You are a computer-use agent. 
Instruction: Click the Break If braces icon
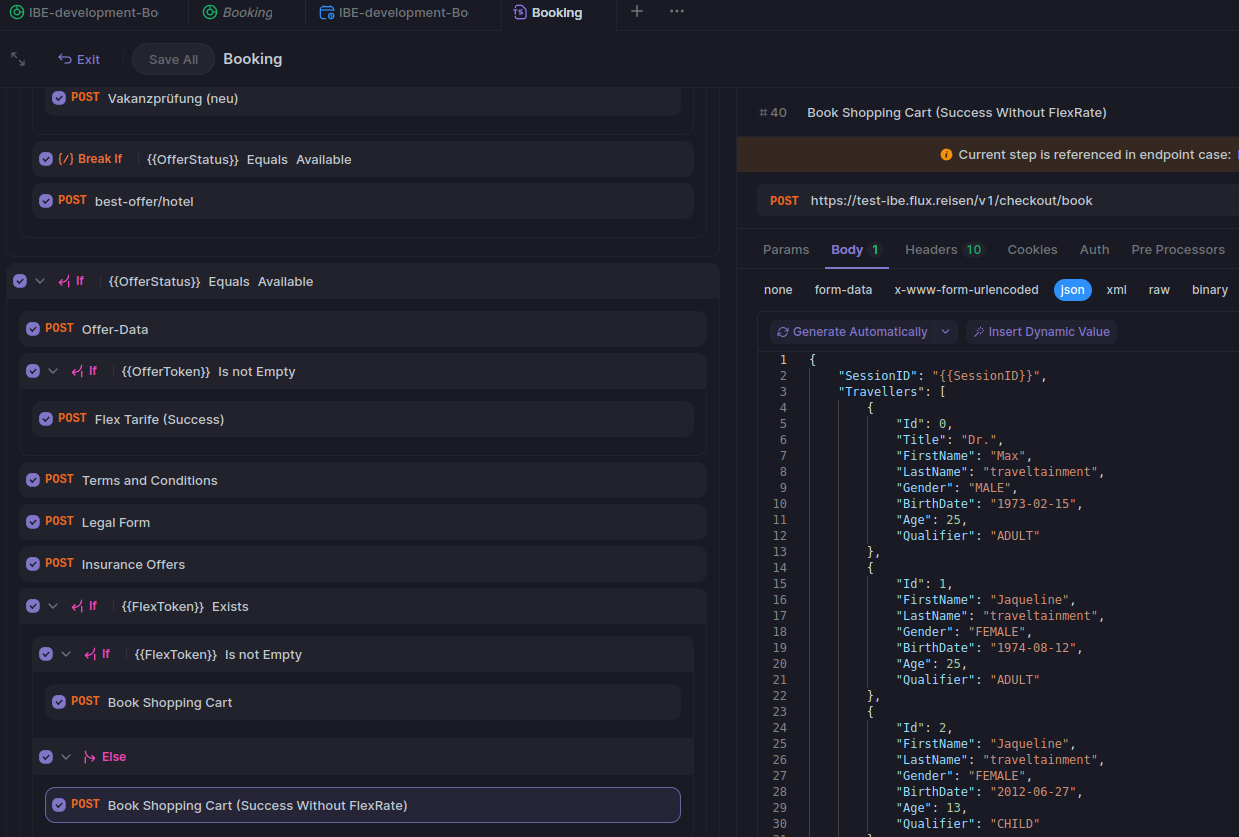click(x=66, y=159)
